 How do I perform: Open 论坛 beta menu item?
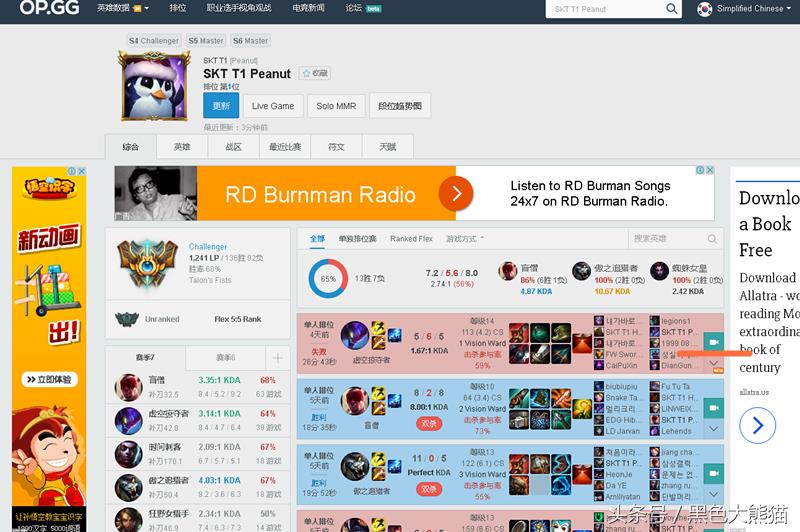pyautogui.click(x=363, y=8)
